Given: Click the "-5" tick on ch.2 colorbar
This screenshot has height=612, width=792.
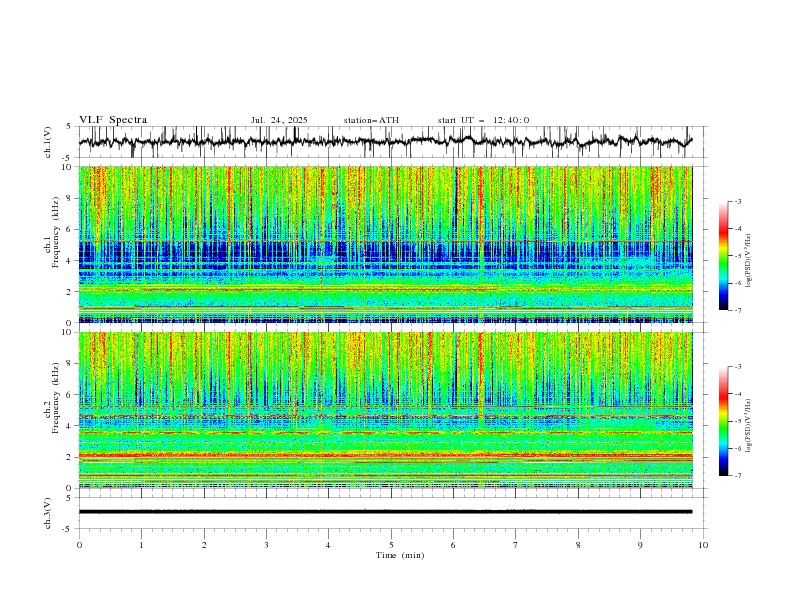Looking at the screenshot, I should [x=737, y=421].
